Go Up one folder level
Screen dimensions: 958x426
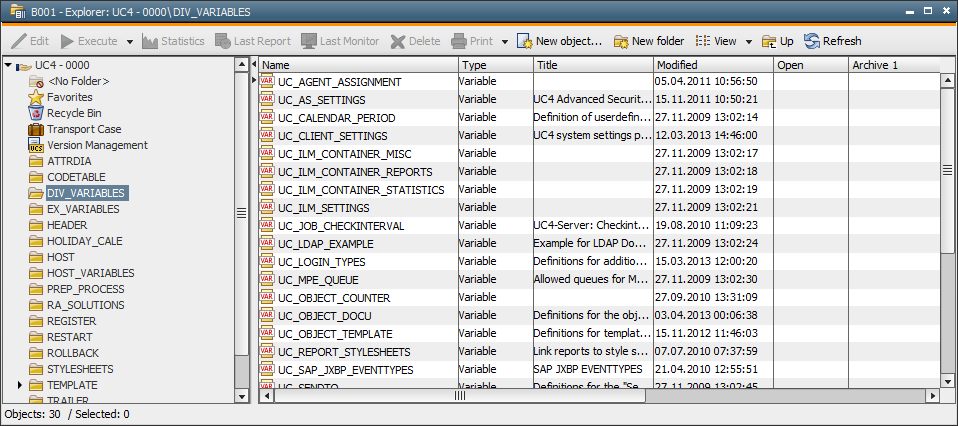778,42
